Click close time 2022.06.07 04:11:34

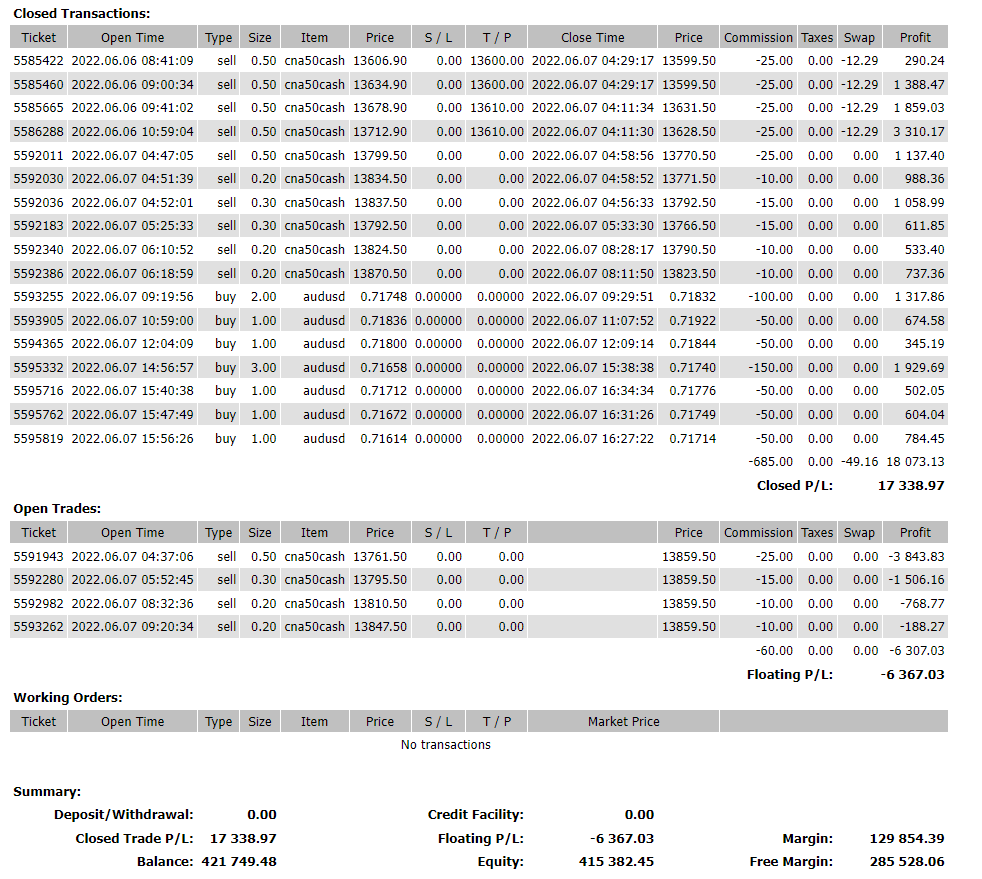pos(592,108)
